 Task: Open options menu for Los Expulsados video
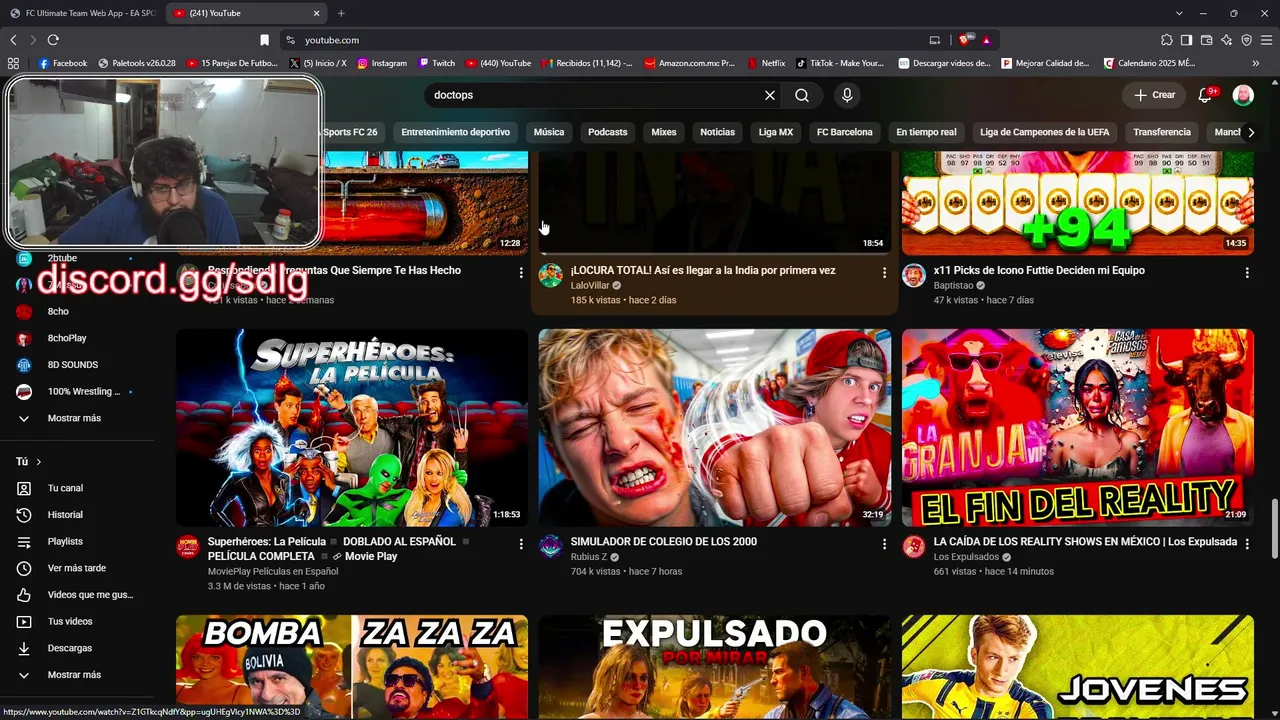pos(1247,544)
